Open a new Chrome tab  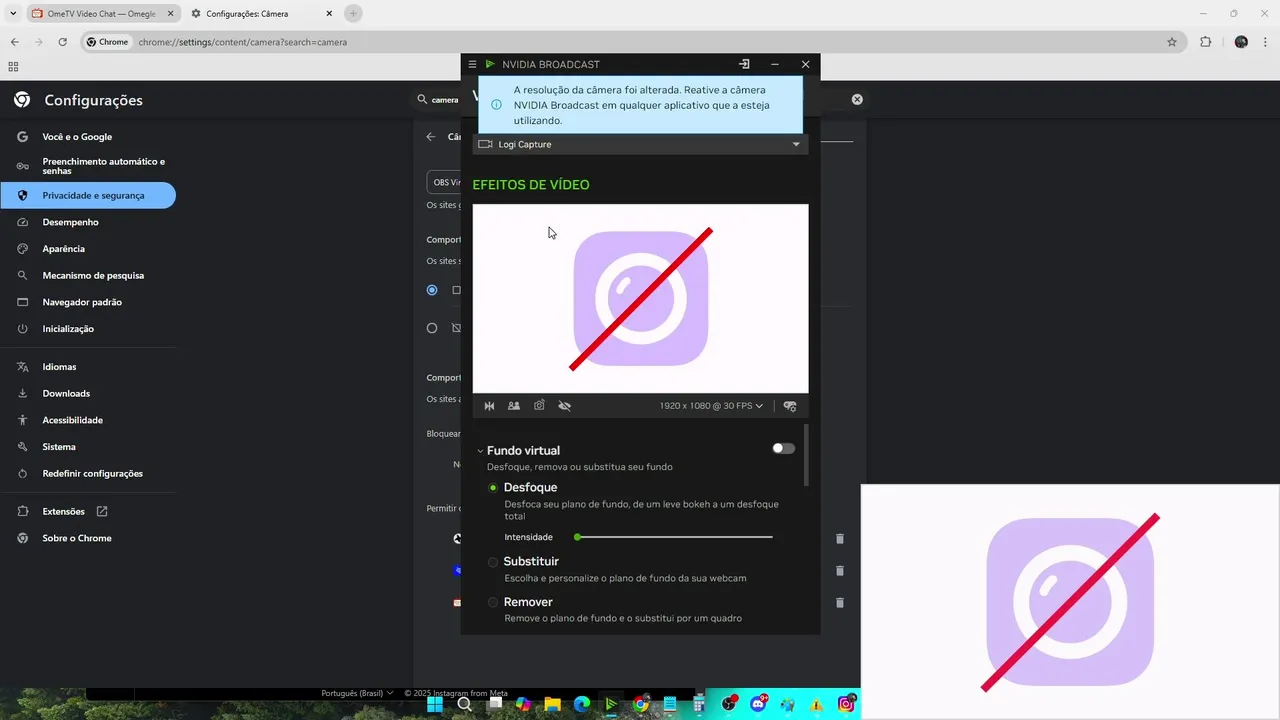pyautogui.click(x=353, y=14)
